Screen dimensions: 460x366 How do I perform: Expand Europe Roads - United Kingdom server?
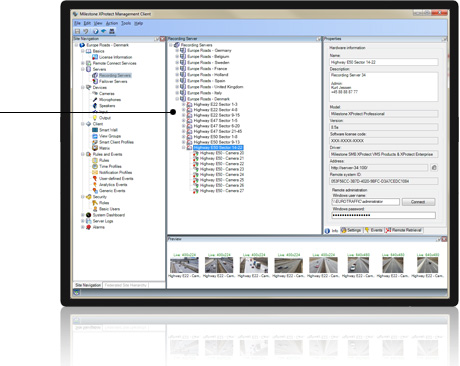click(x=177, y=87)
